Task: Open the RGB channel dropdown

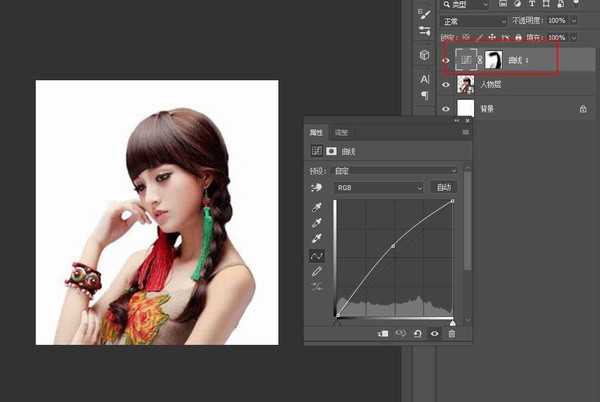Action: (x=379, y=187)
